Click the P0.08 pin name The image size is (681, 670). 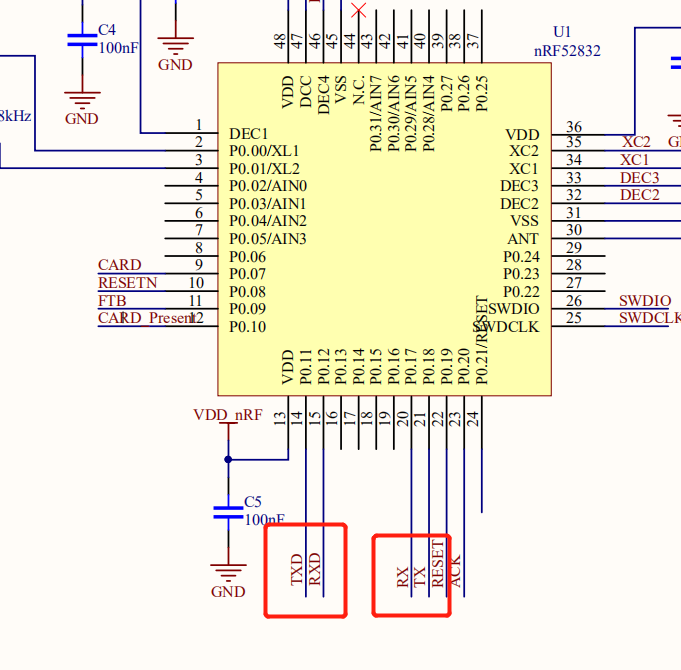click(x=248, y=292)
